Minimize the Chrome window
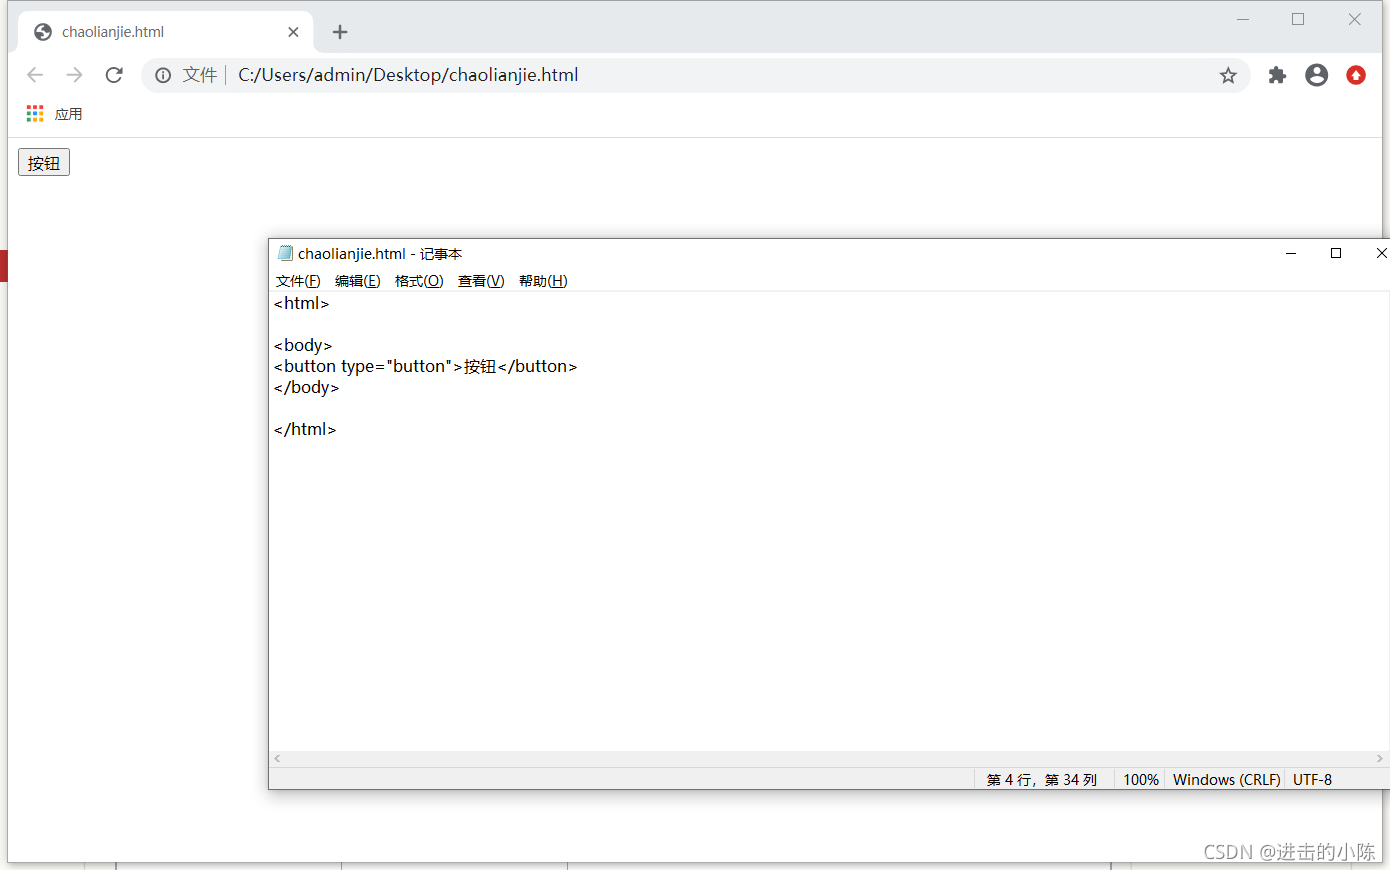1390x870 pixels. pos(1243,19)
